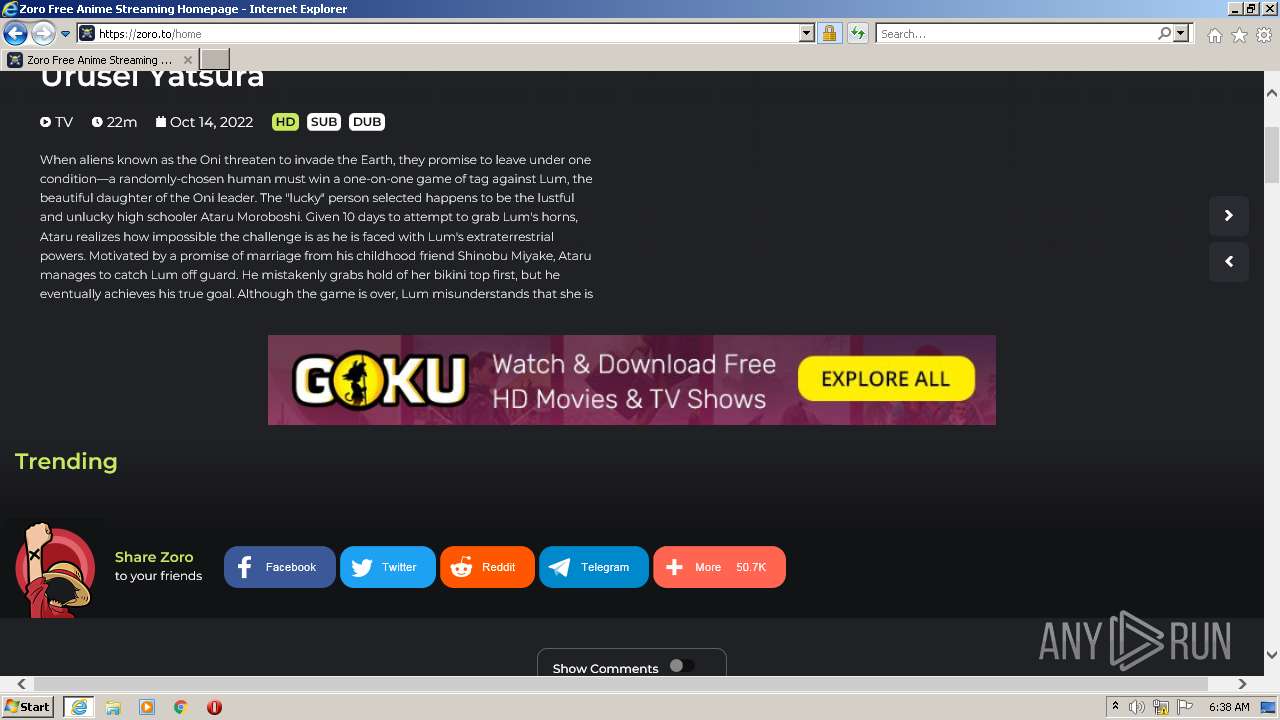1280x720 pixels.
Task: Open More sharing options
Action: (719, 567)
